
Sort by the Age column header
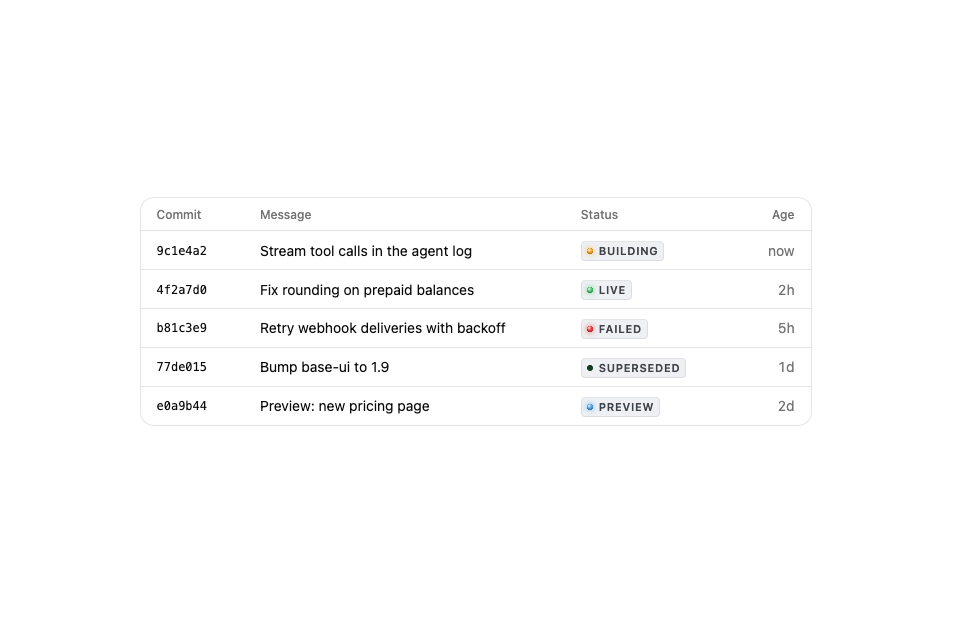click(x=783, y=215)
